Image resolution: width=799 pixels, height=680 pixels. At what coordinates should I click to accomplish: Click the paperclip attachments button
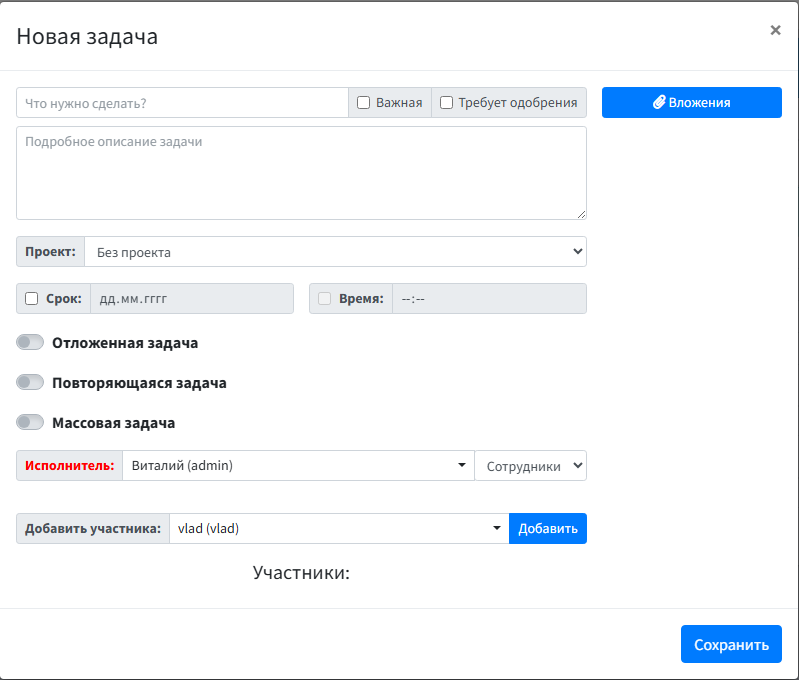coord(691,102)
